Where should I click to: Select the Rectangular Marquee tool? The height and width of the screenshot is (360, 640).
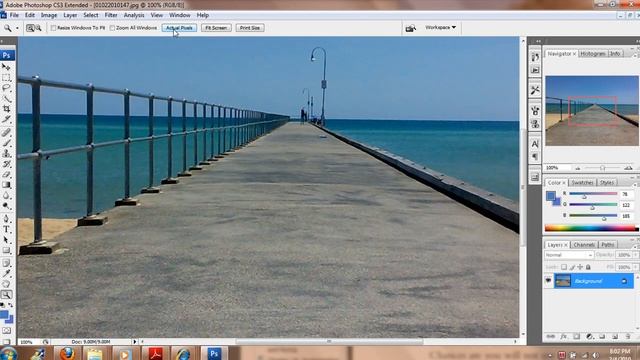6,78
